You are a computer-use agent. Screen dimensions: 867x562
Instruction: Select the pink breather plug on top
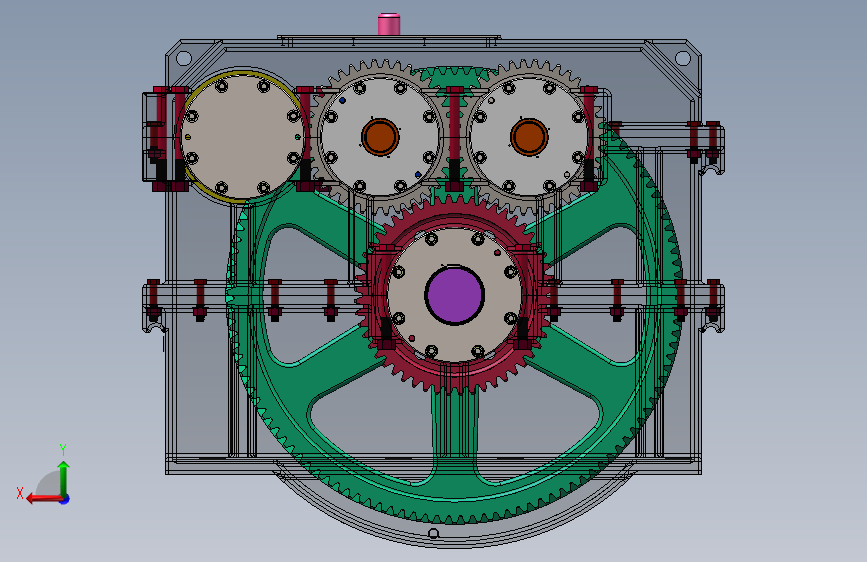389,24
